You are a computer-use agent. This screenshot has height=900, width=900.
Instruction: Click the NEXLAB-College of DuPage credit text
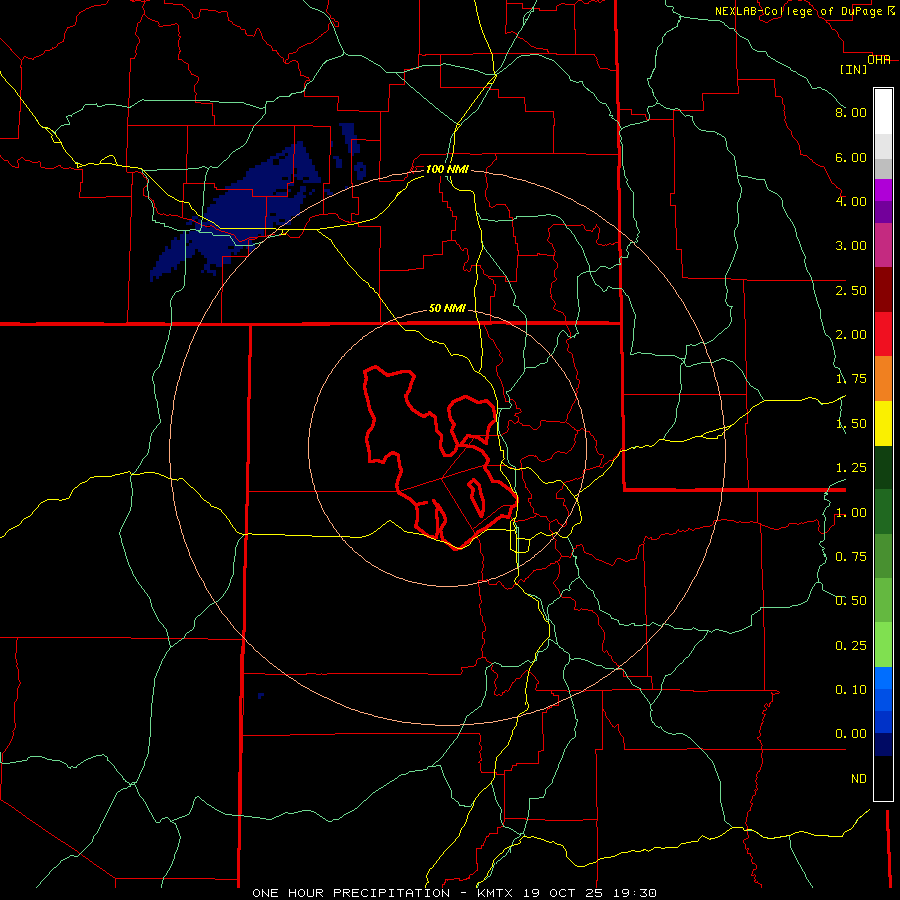coord(800,11)
